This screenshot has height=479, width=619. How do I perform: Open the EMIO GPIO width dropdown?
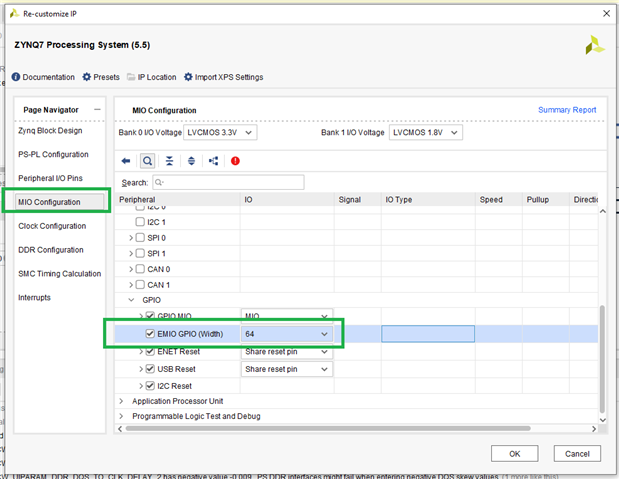286,334
